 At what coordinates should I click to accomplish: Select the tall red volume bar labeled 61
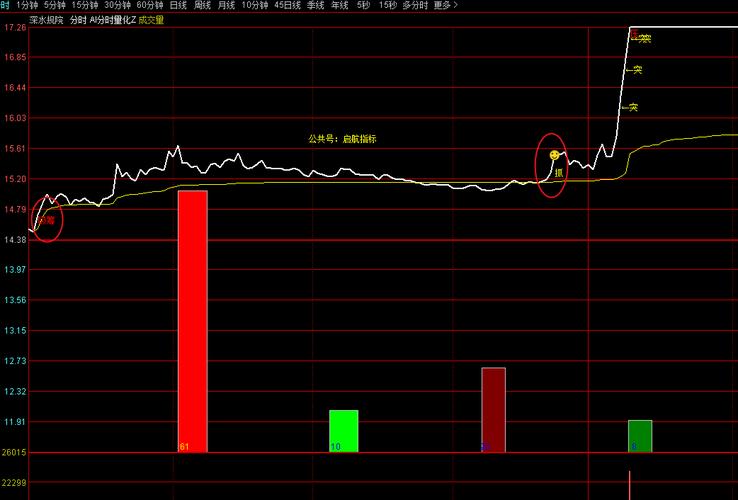pyautogui.click(x=192, y=320)
